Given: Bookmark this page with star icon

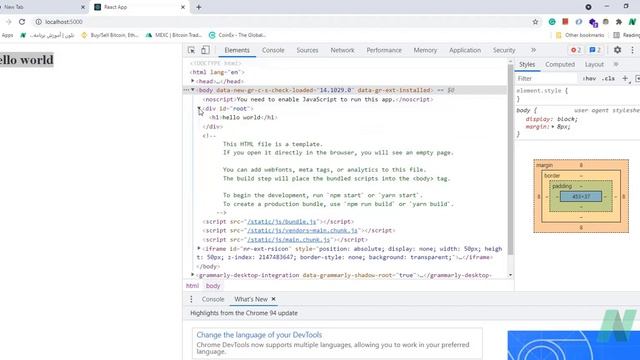Looking at the screenshot, I should 535,22.
